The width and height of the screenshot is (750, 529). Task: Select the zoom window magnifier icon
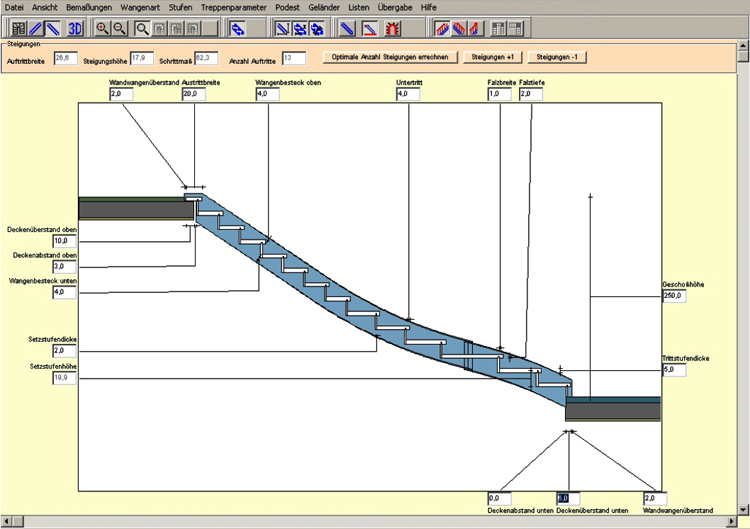(143, 27)
